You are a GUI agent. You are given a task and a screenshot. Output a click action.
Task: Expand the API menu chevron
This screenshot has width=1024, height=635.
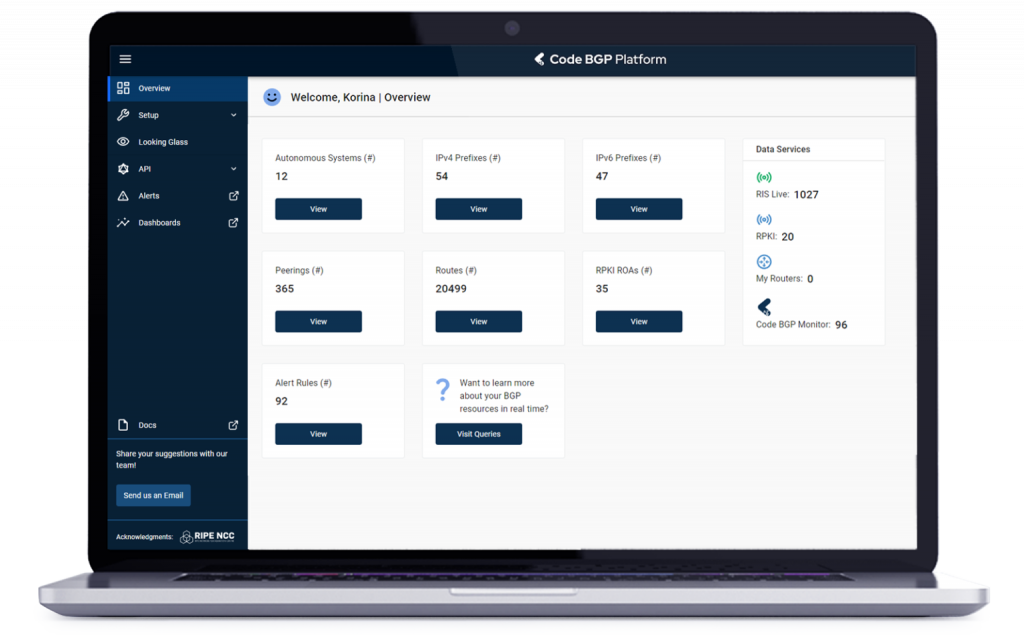pyautogui.click(x=233, y=169)
